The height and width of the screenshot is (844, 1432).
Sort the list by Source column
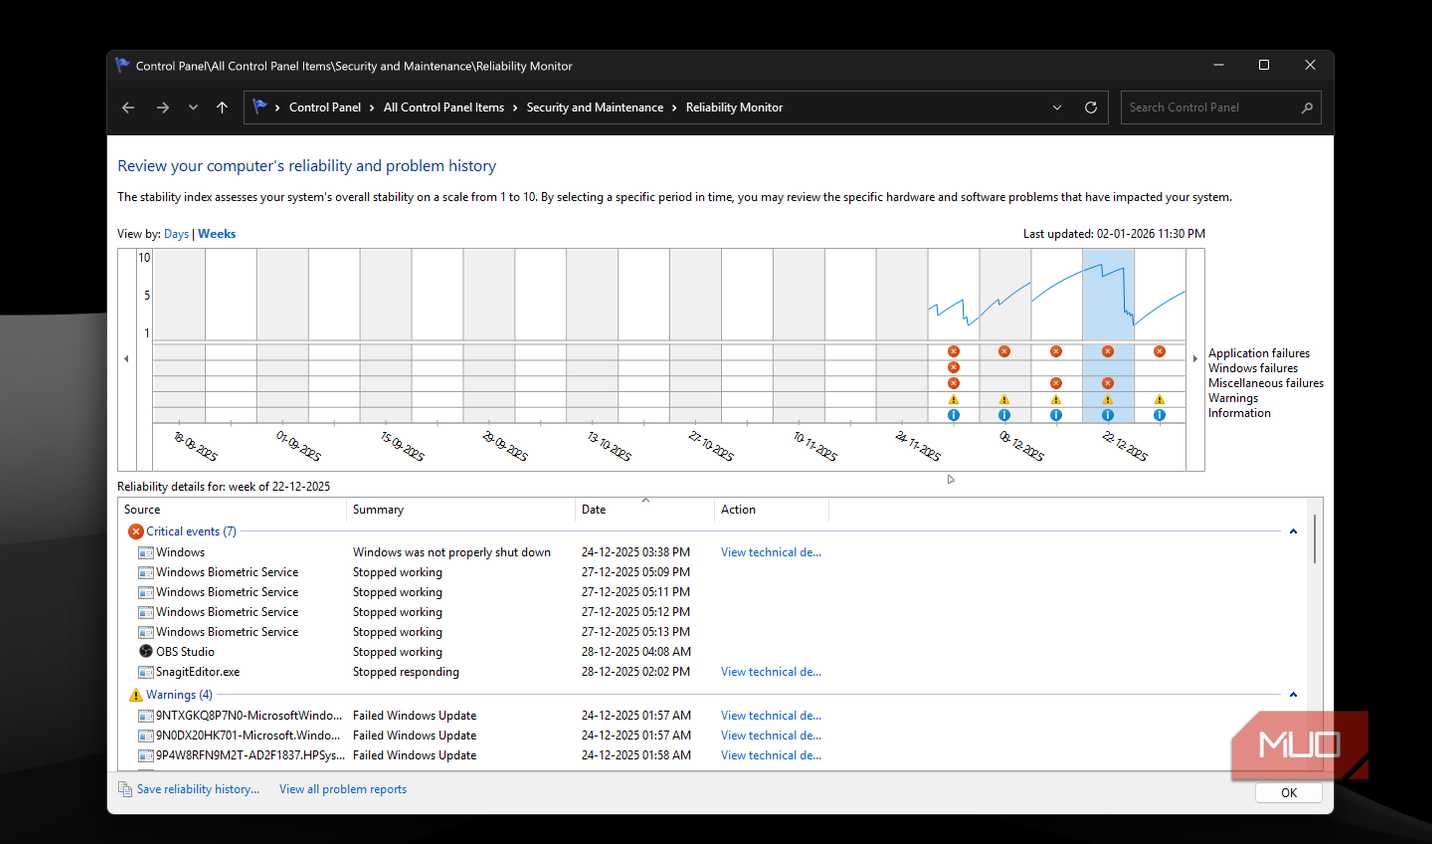[231, 510]
